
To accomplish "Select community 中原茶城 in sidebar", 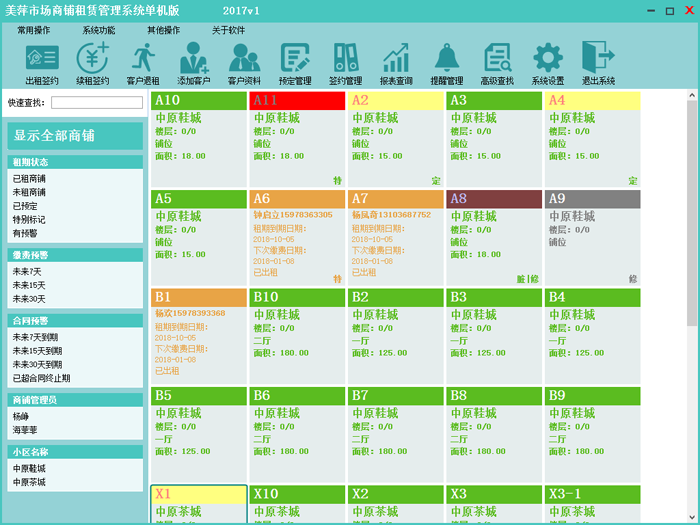I will pyautogui.click(x=29, y=482).
